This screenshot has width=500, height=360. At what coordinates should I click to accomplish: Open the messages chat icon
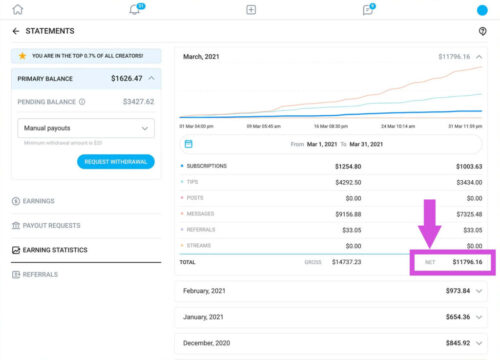point(368,10)
